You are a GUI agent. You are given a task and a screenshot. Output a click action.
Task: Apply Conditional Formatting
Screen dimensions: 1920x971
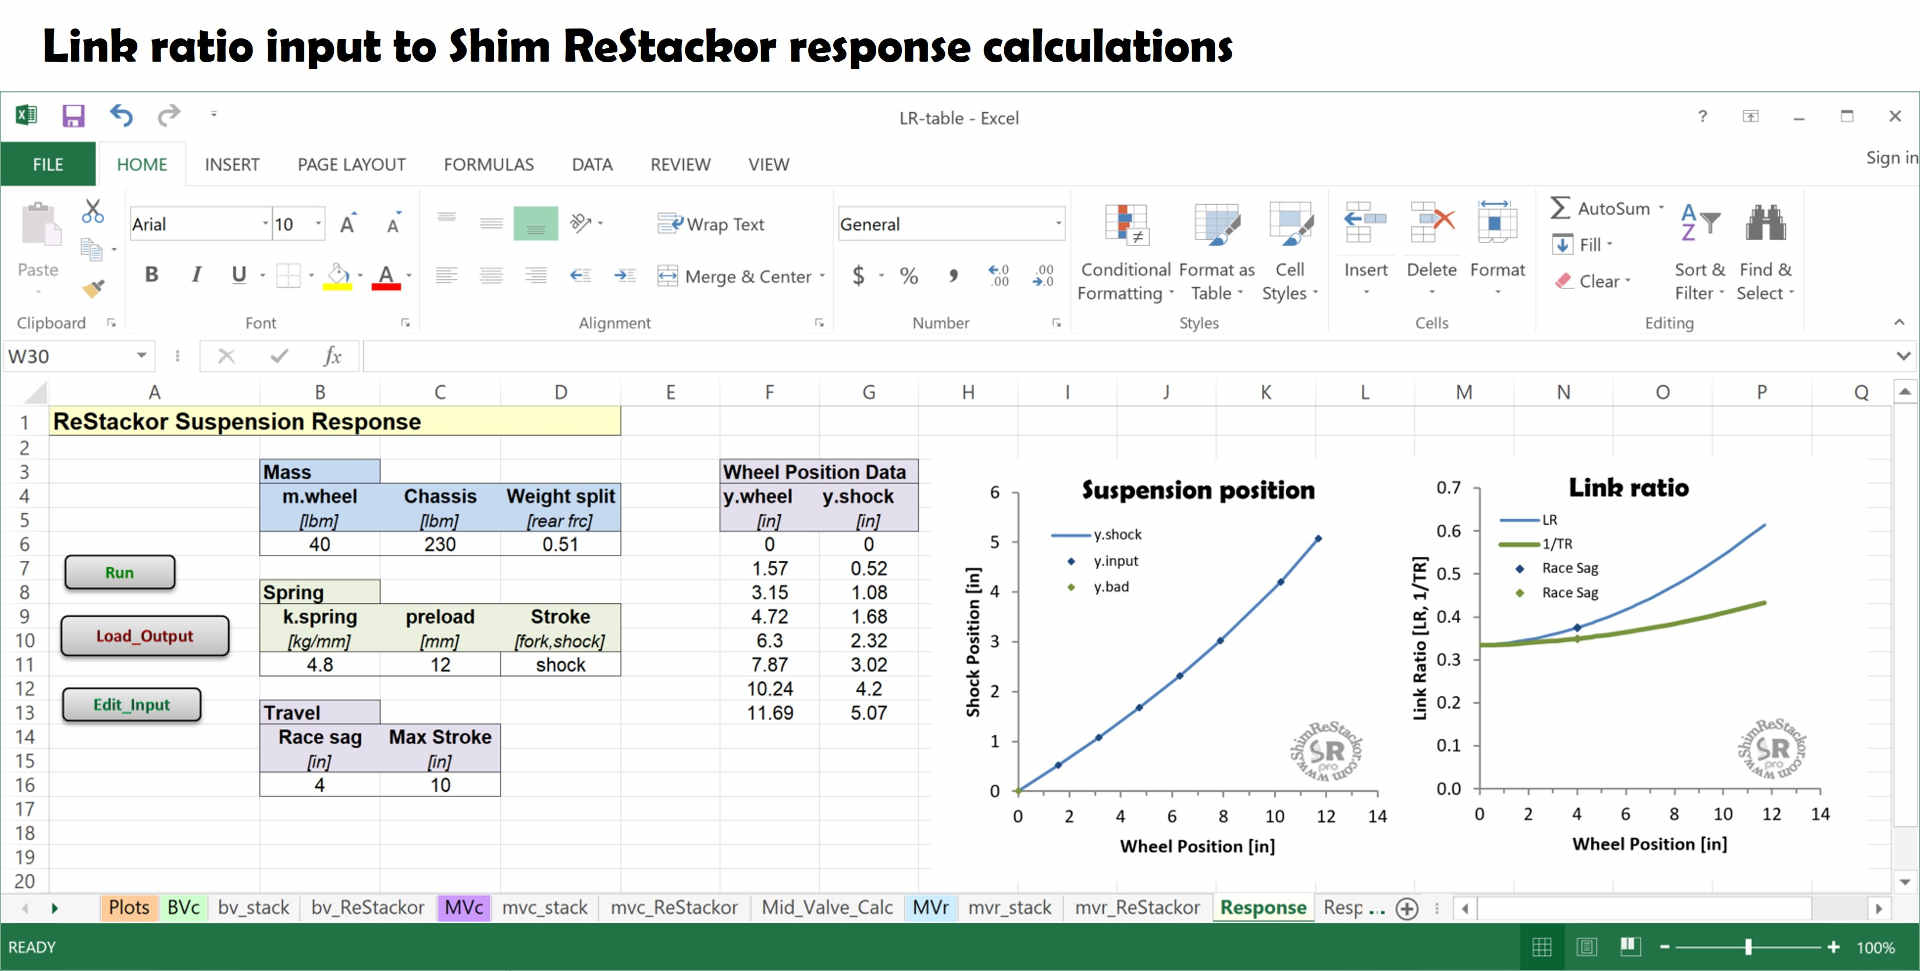1125,250
